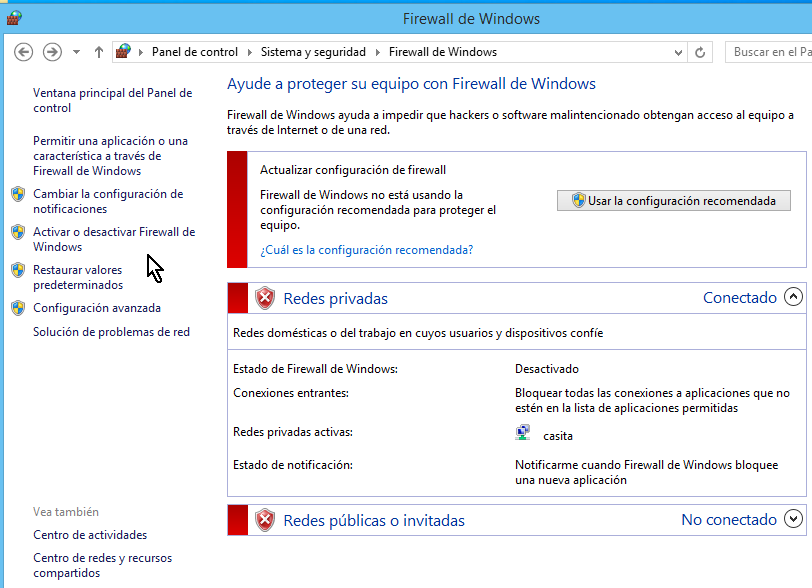Click the Redes privadas heading
The width and height of the screenshot is (812, 588).
[x=336, y=298]
